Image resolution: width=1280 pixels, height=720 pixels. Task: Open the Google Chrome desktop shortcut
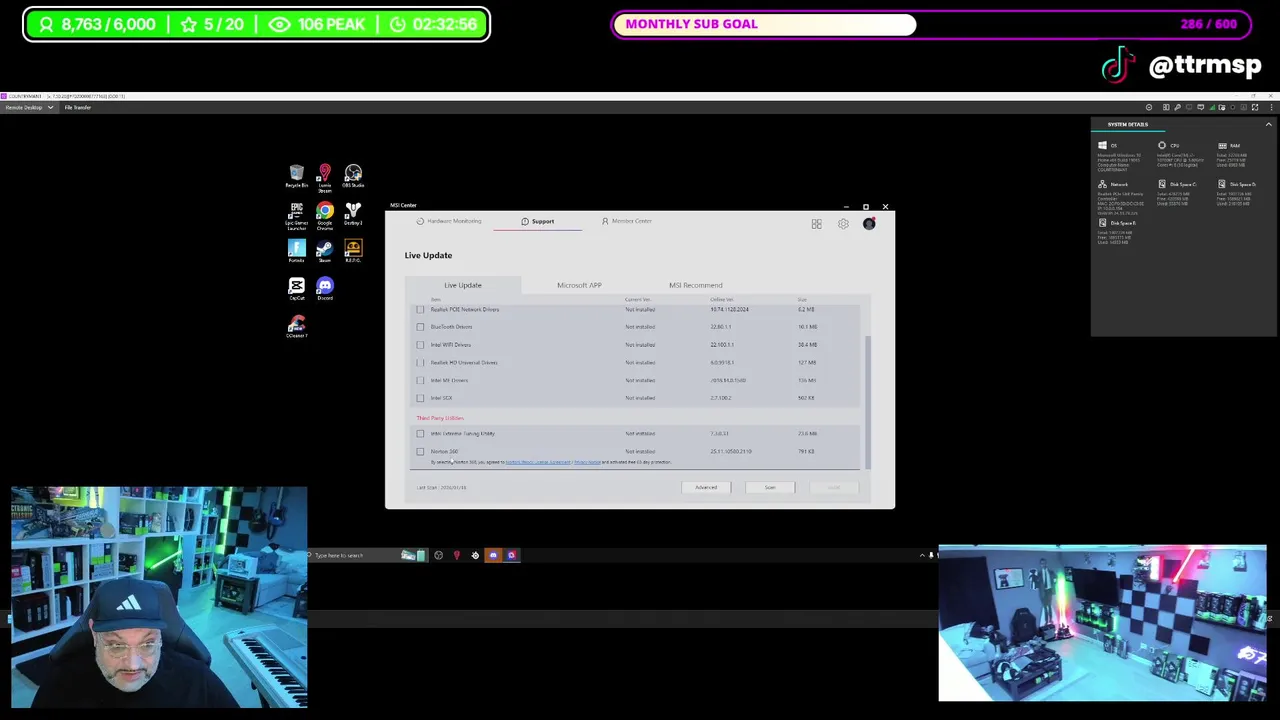coord(325,216)
